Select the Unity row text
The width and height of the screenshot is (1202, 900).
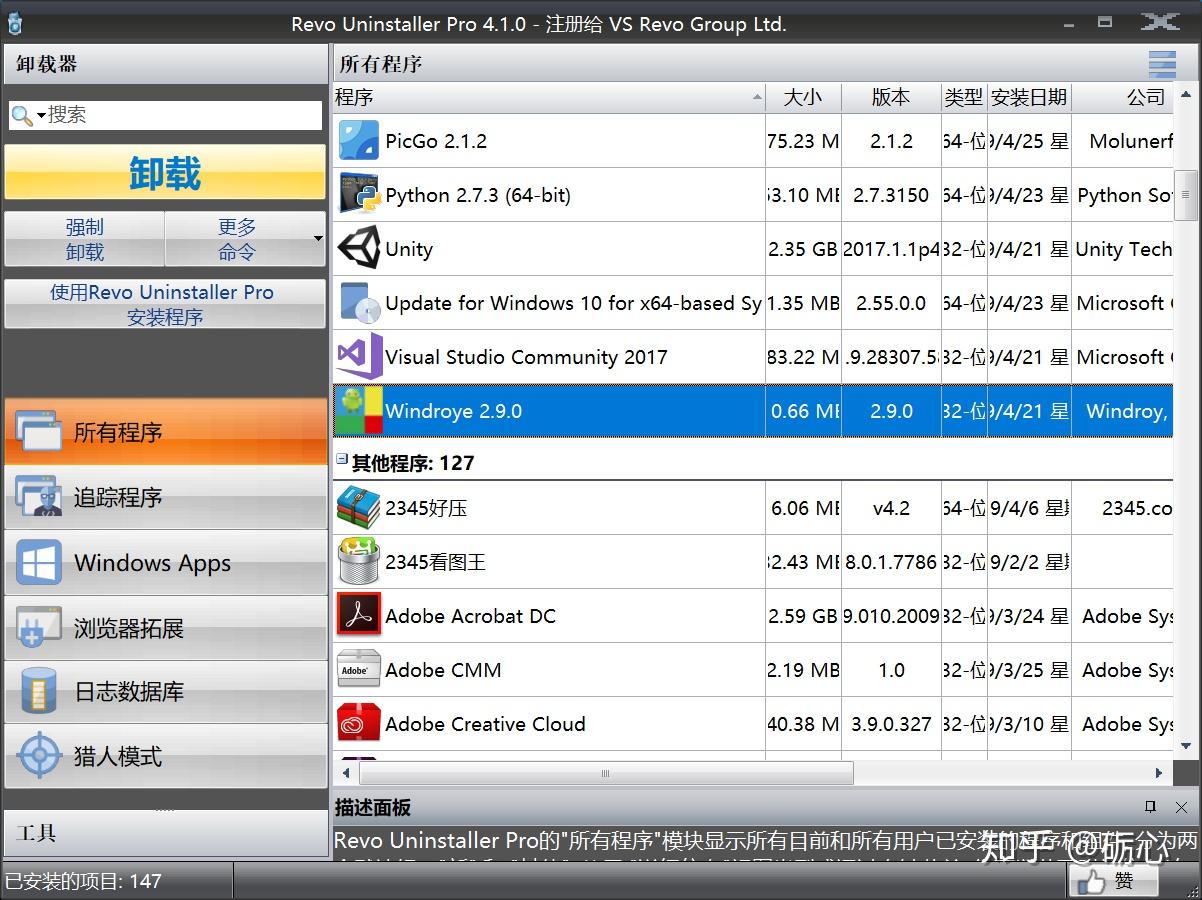pyautogui.click(x=409, y=249)
